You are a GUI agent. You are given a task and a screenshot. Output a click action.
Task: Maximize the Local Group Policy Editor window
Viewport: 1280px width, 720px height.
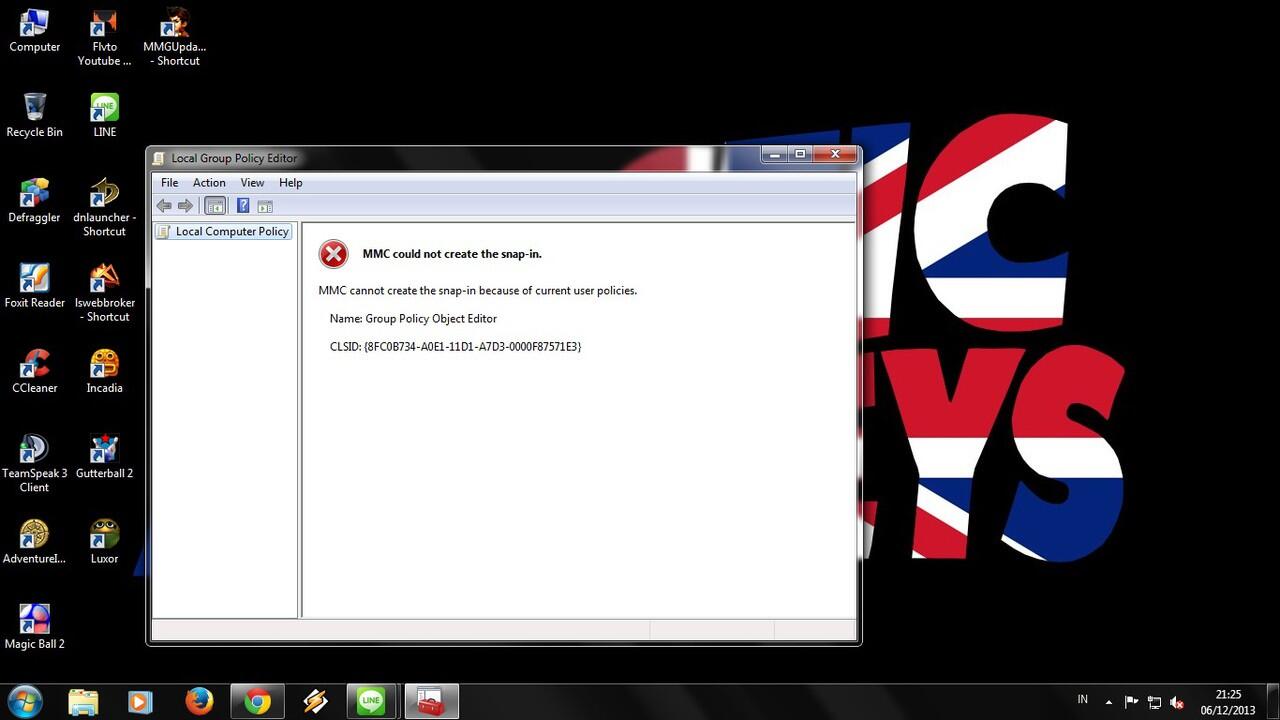coord(800,154)
